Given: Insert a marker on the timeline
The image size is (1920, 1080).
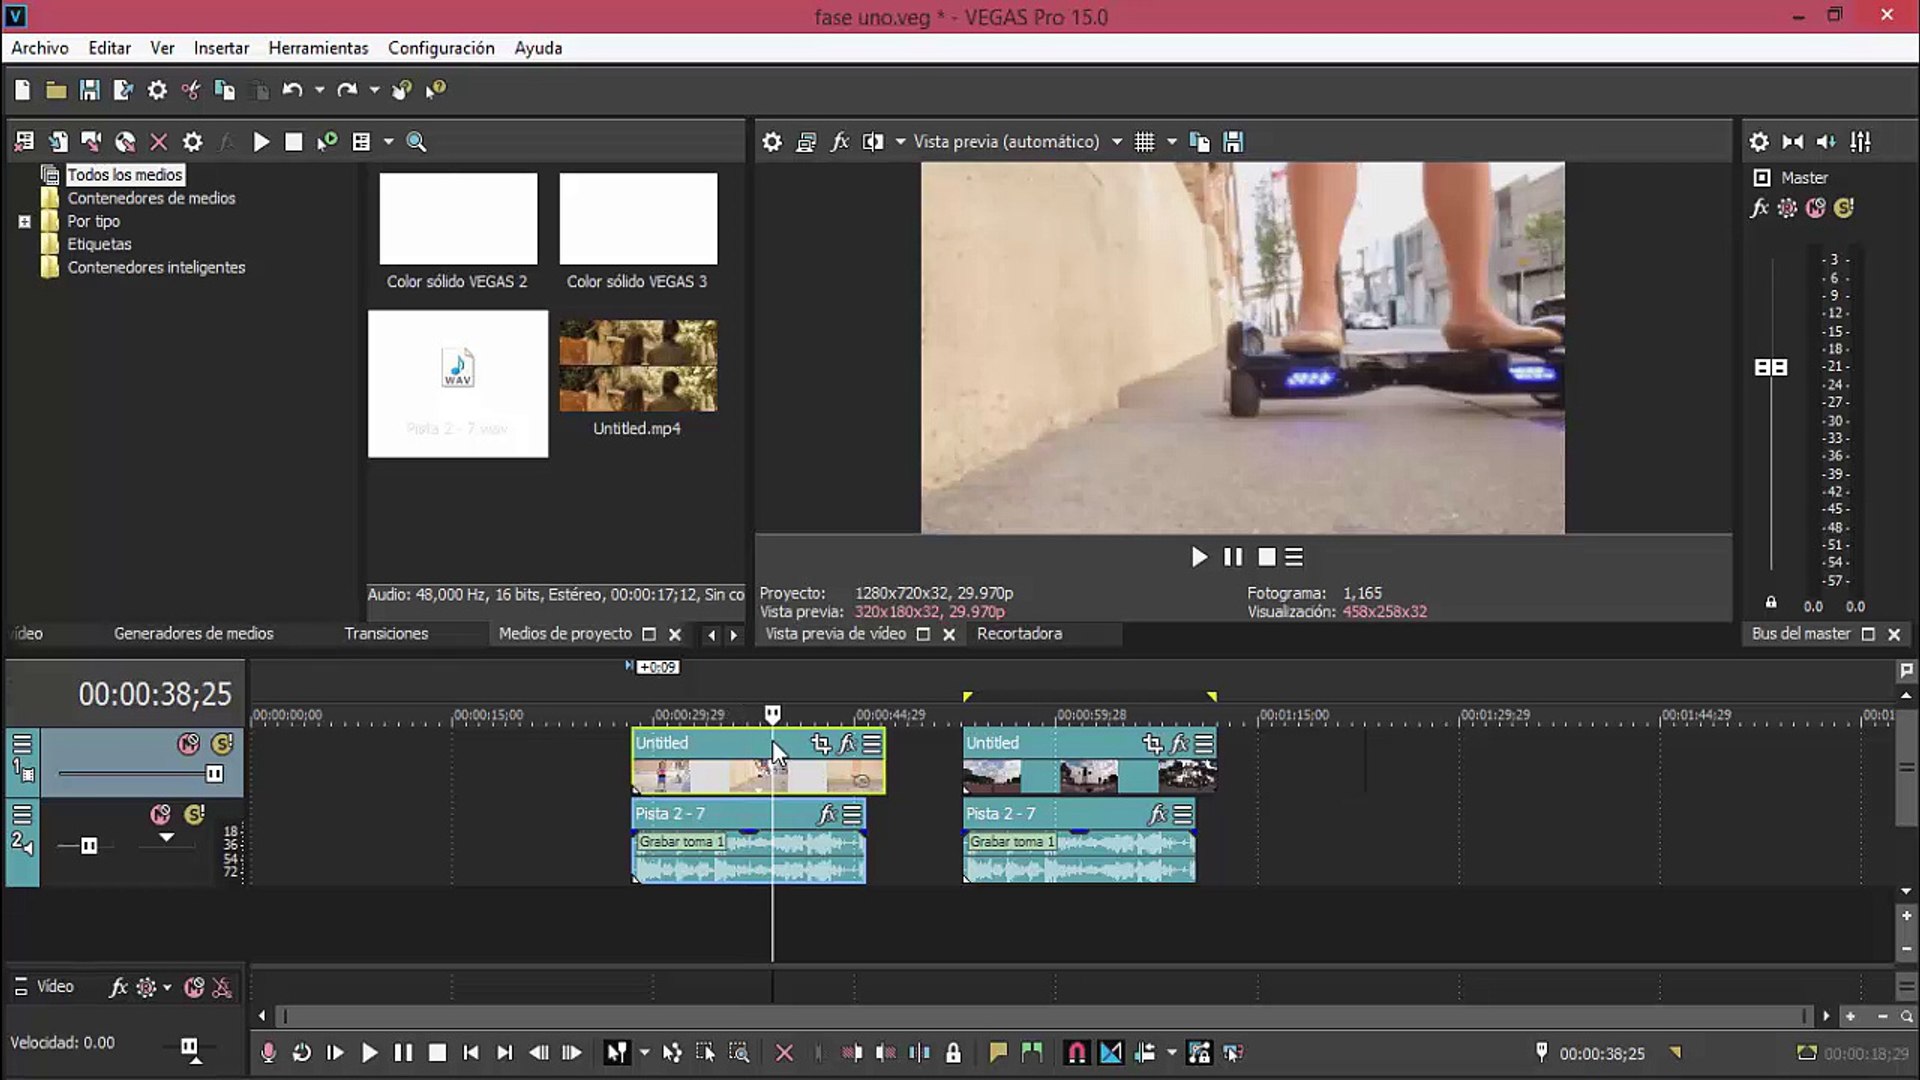Looking at the screenshot, I should [999, 1052].
